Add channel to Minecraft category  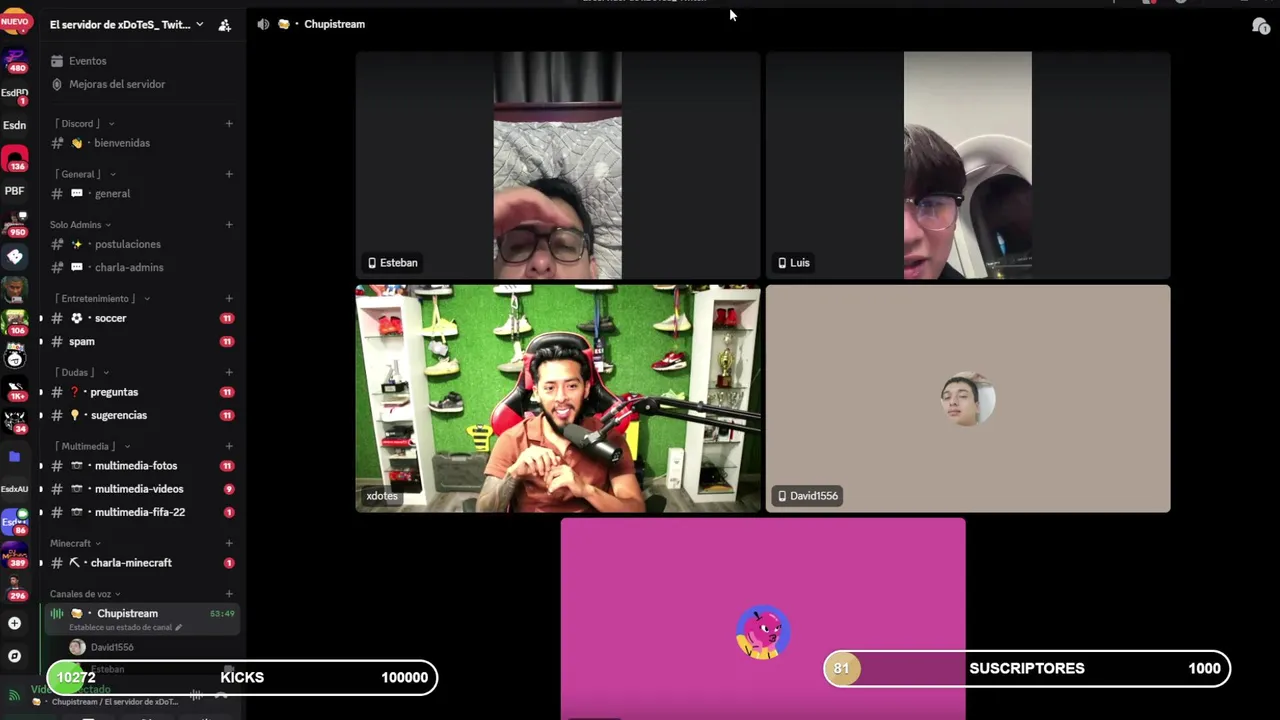[229, 543]
